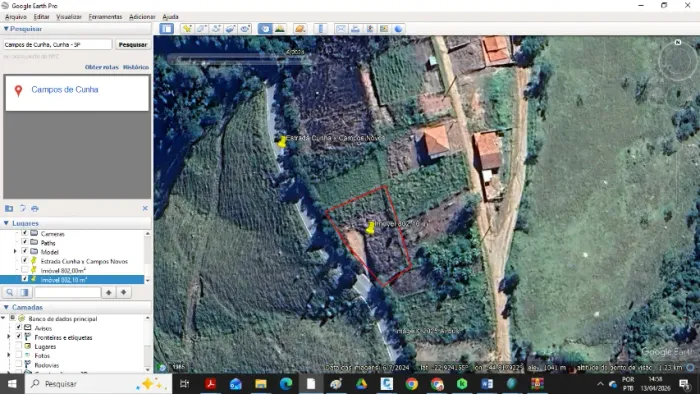Select the Add Polygon tool
This screenshot has height=394, width=700.
(201, 29)
